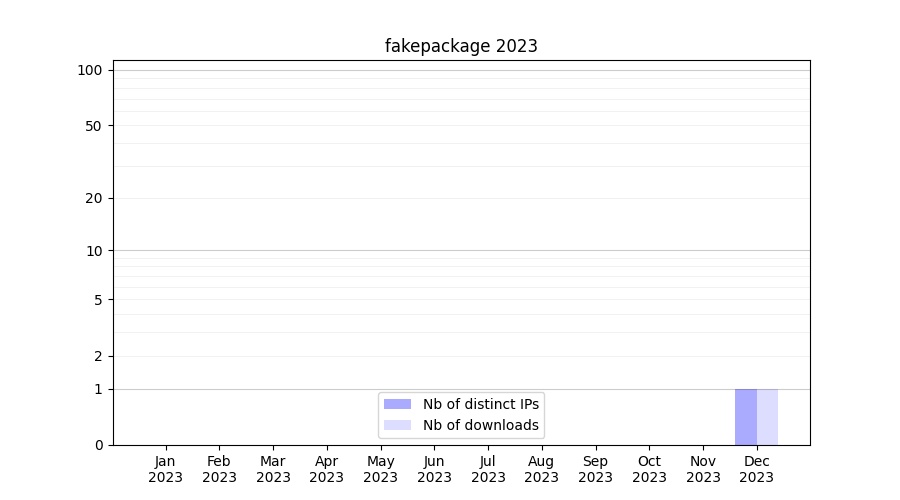Select the Sep 2023 x-axis label
The height and width of the screenshot is (500, 900).
coord(595,469)
